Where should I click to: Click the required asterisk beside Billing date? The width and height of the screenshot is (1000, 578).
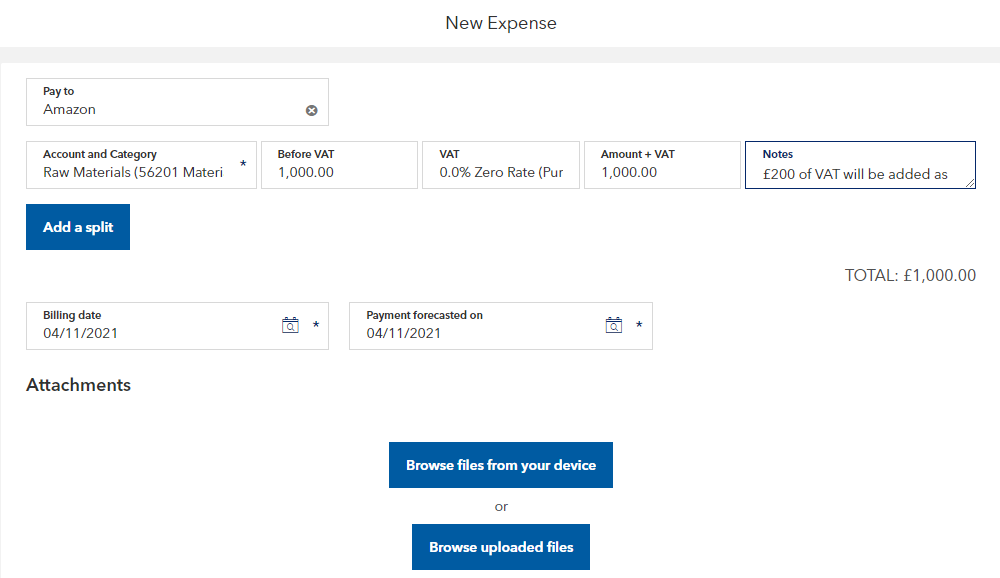point(316,326)
